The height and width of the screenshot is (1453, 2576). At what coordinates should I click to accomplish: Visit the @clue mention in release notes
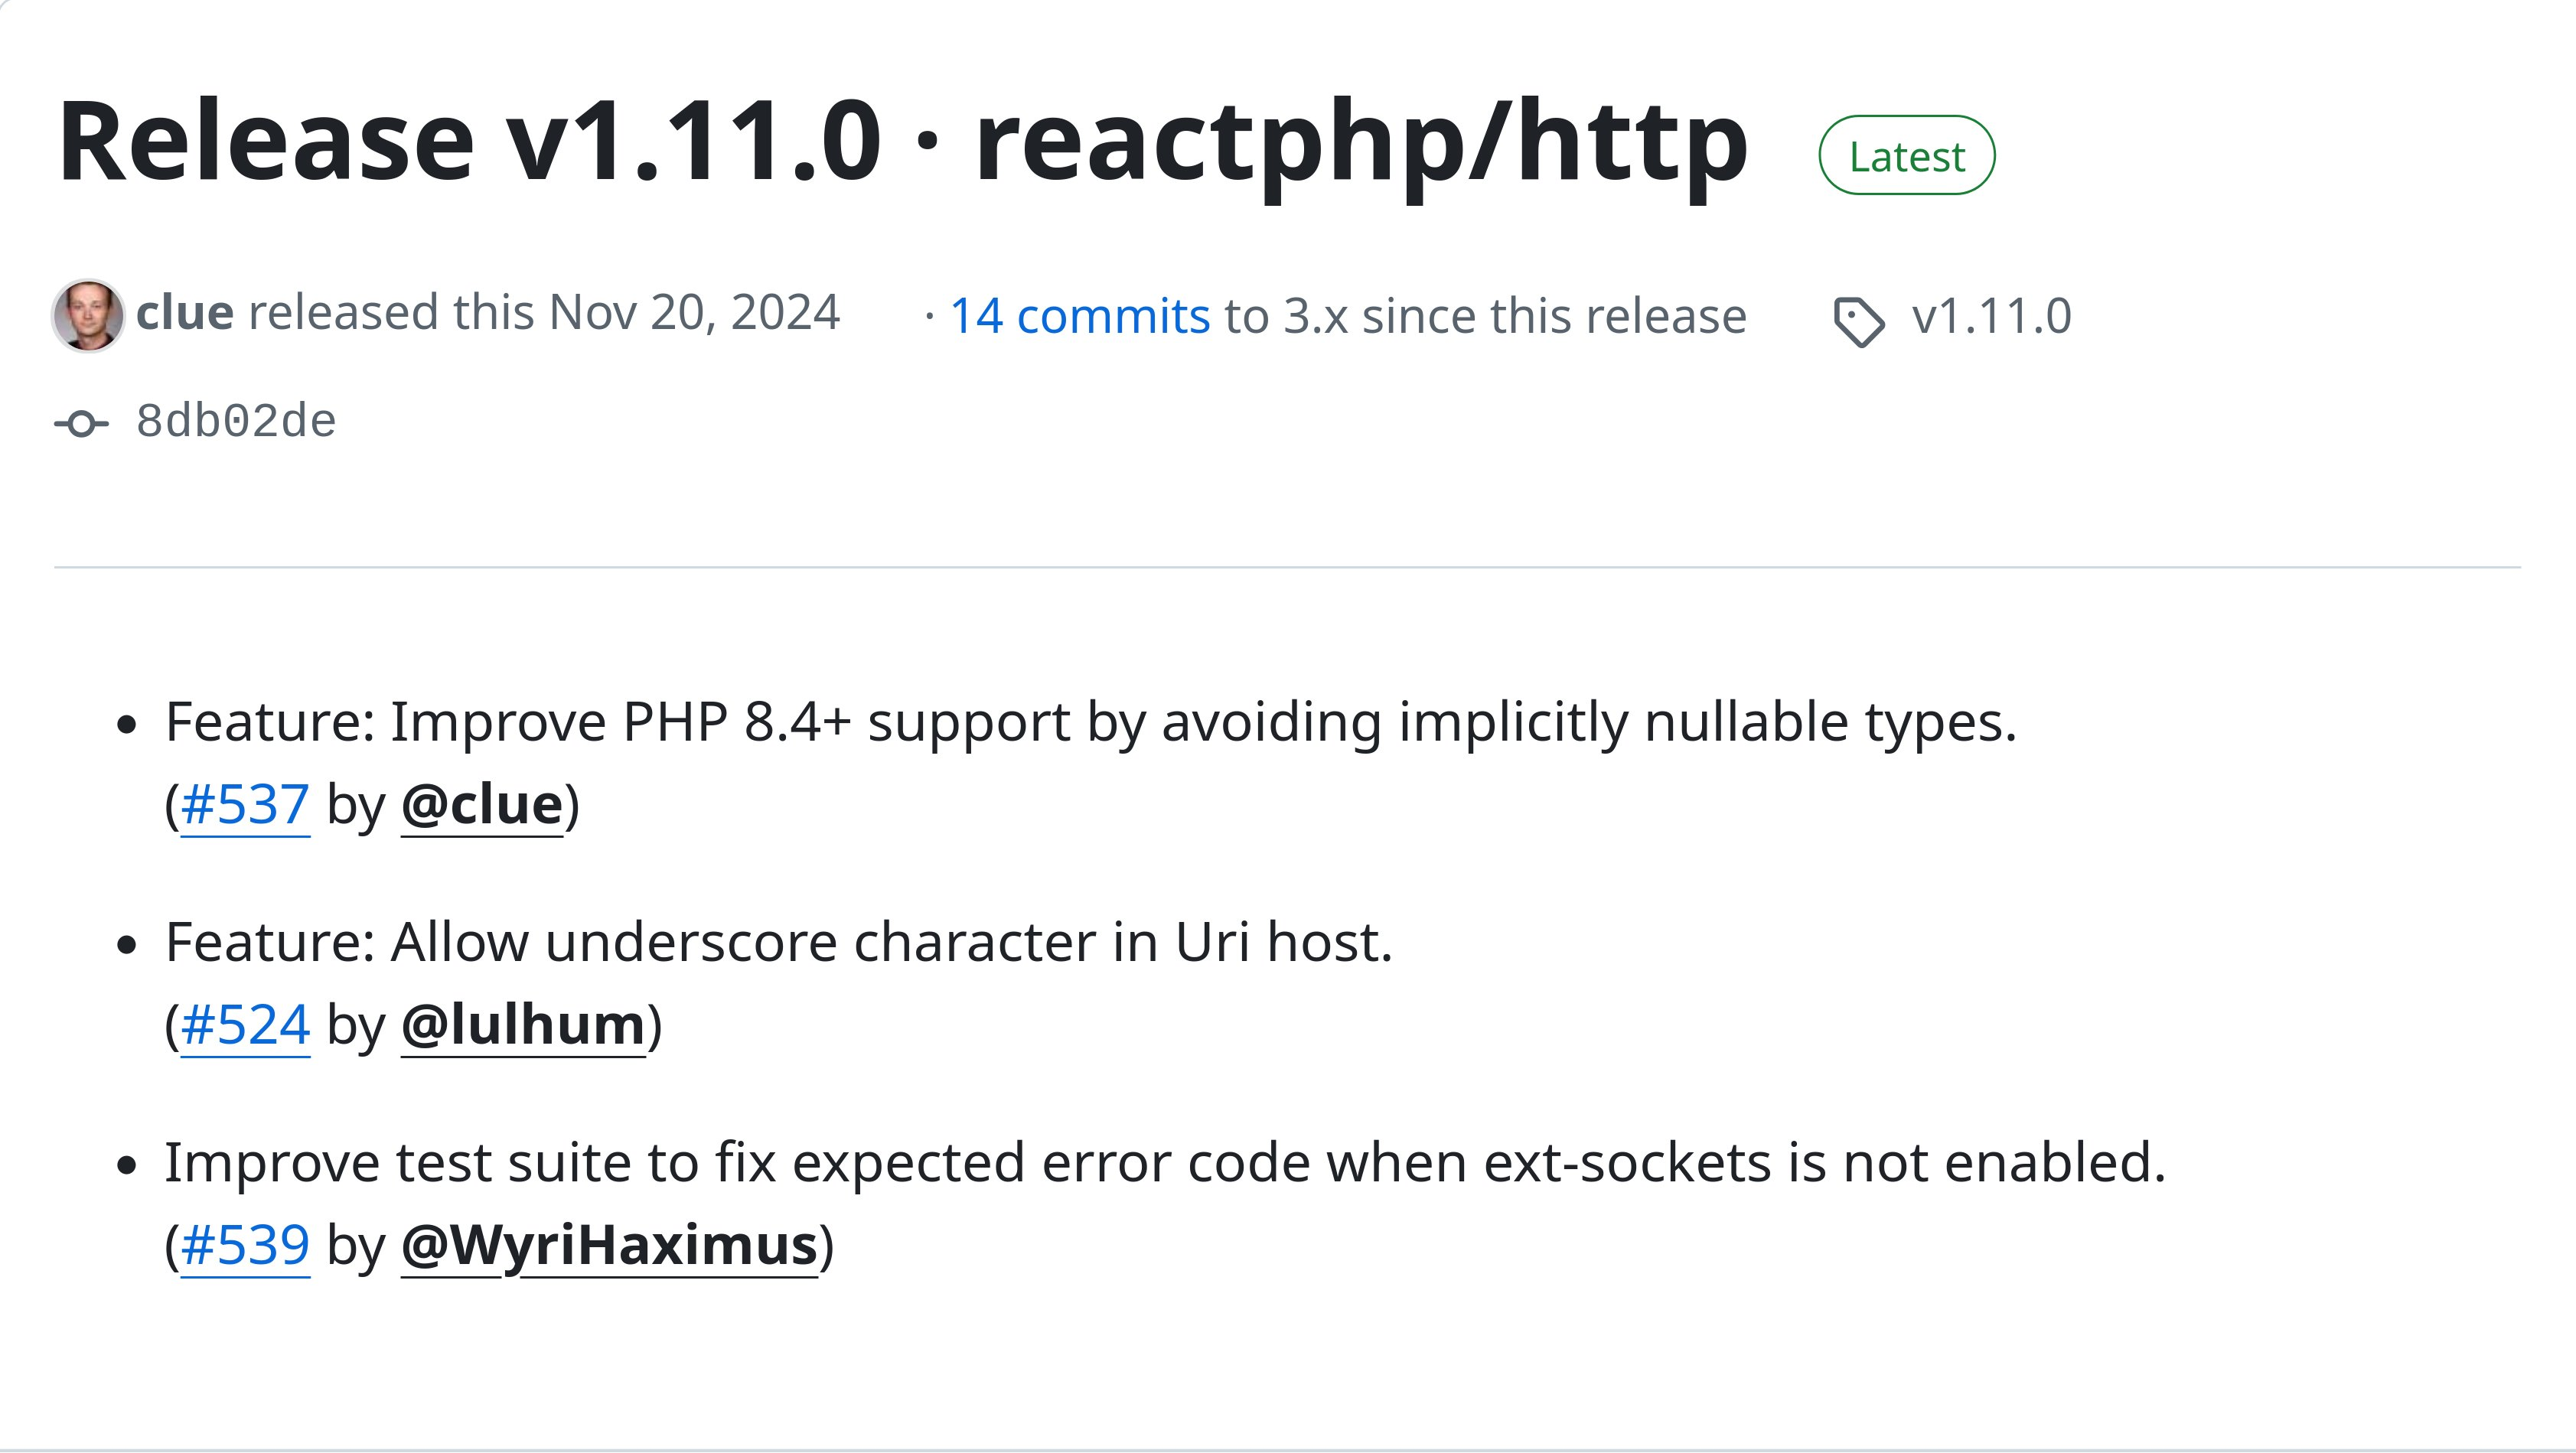pyautogui.click(x=482, y=805)
